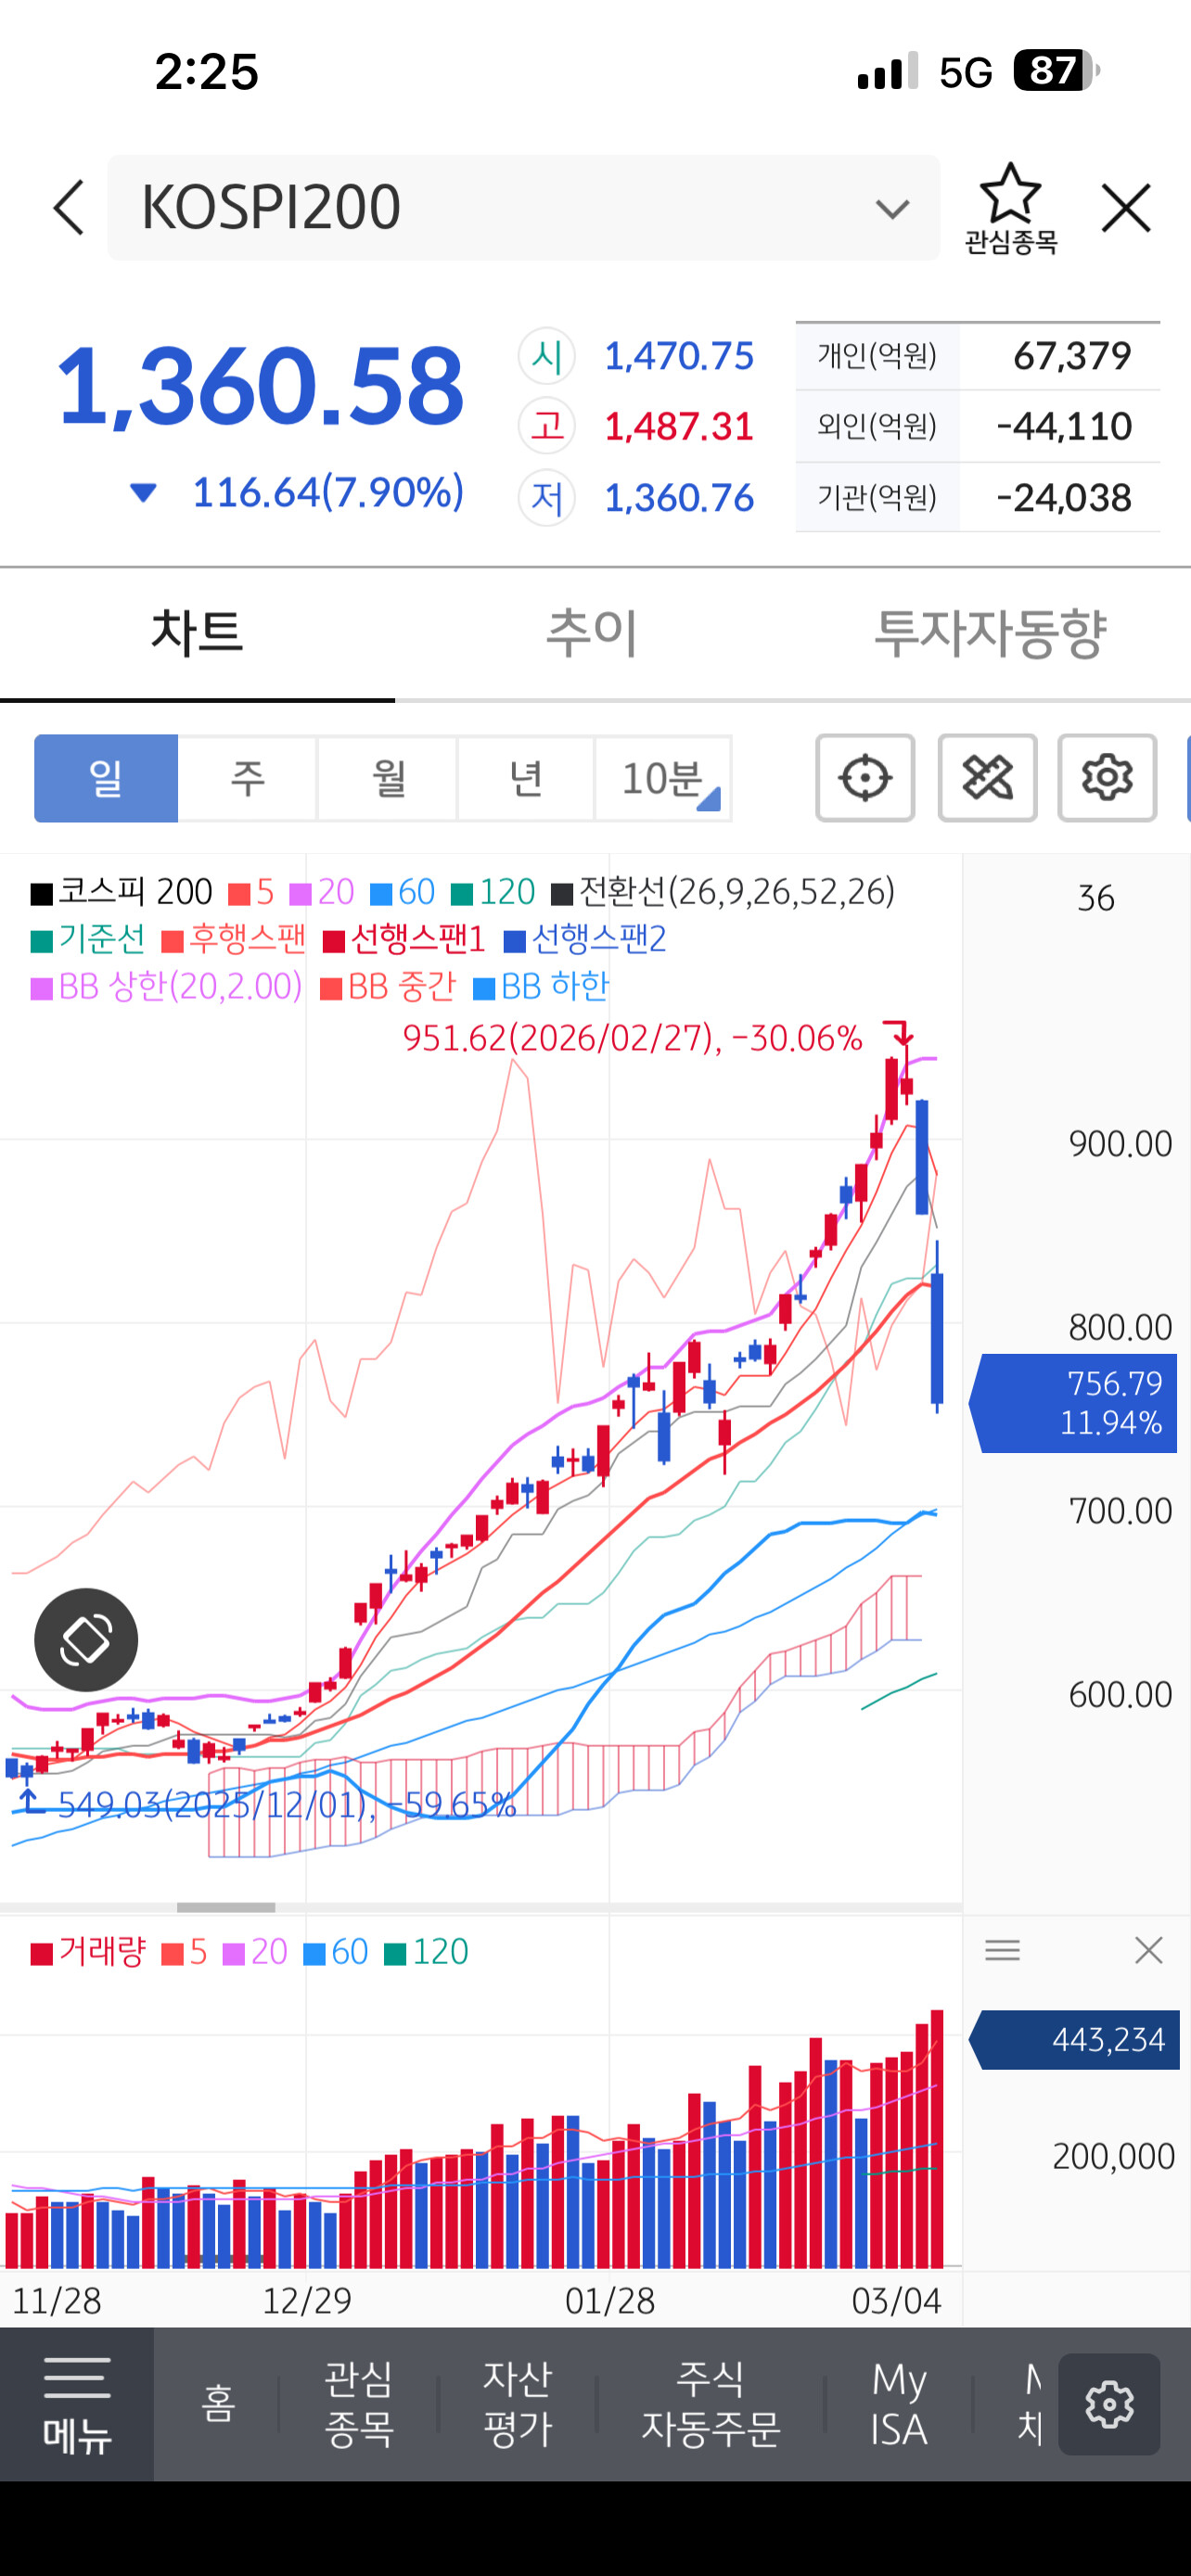The height and width of the screenshot is (2576, 1191).
Task: Open the 투자자동향 tab
Action: pos(990,633)
